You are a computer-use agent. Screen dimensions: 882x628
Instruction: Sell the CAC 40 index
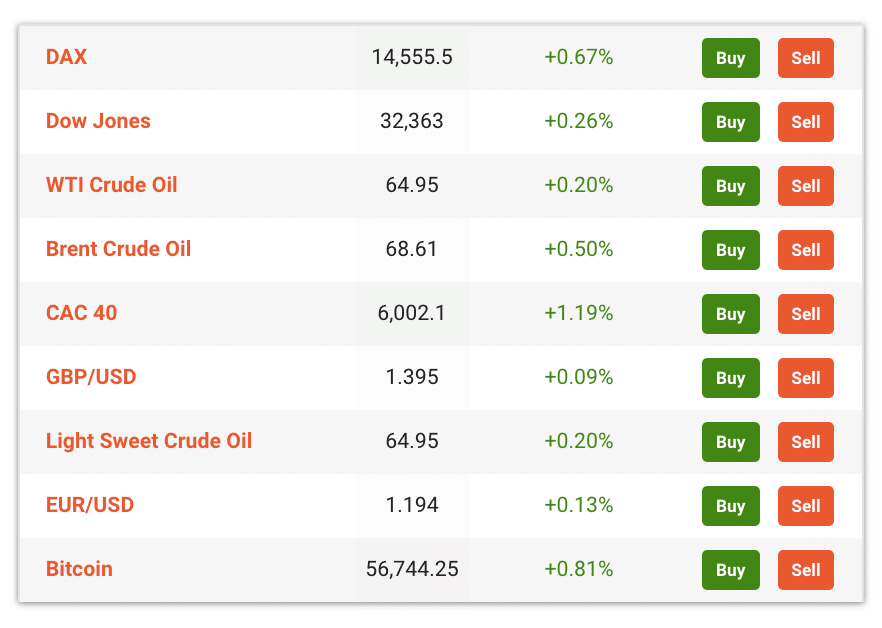click(806, 314)
